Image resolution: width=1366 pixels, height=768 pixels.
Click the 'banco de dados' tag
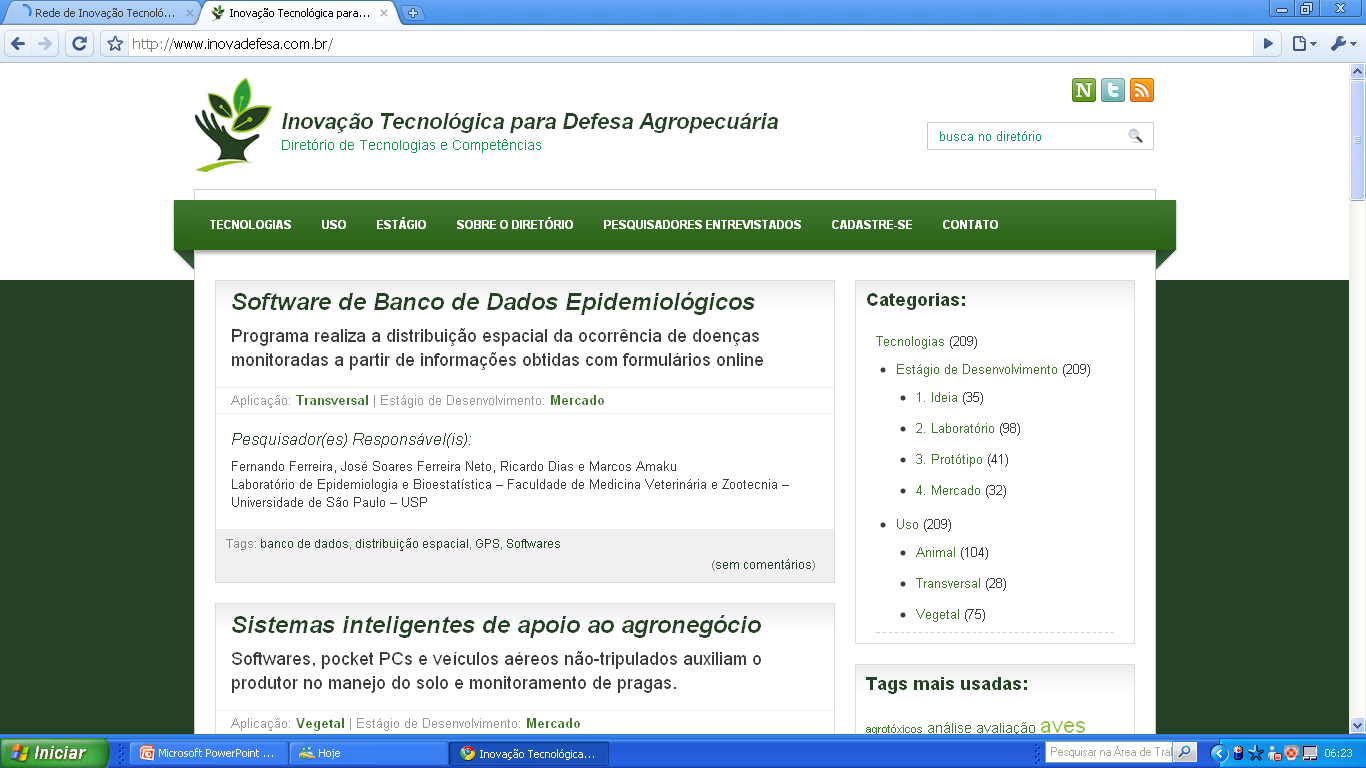(304, 544)
